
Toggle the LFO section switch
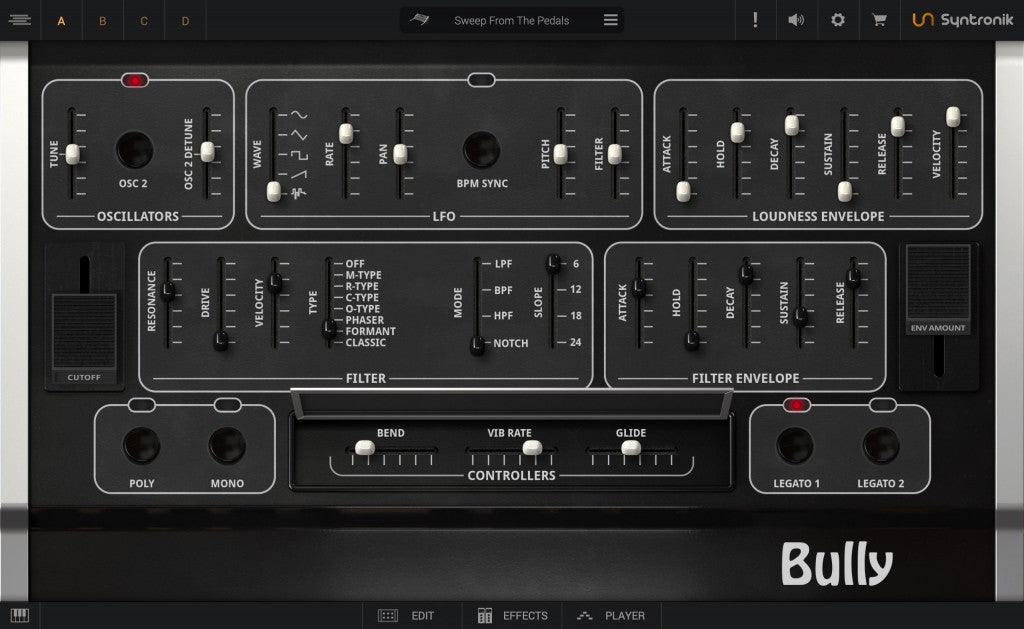pos(479,82)
